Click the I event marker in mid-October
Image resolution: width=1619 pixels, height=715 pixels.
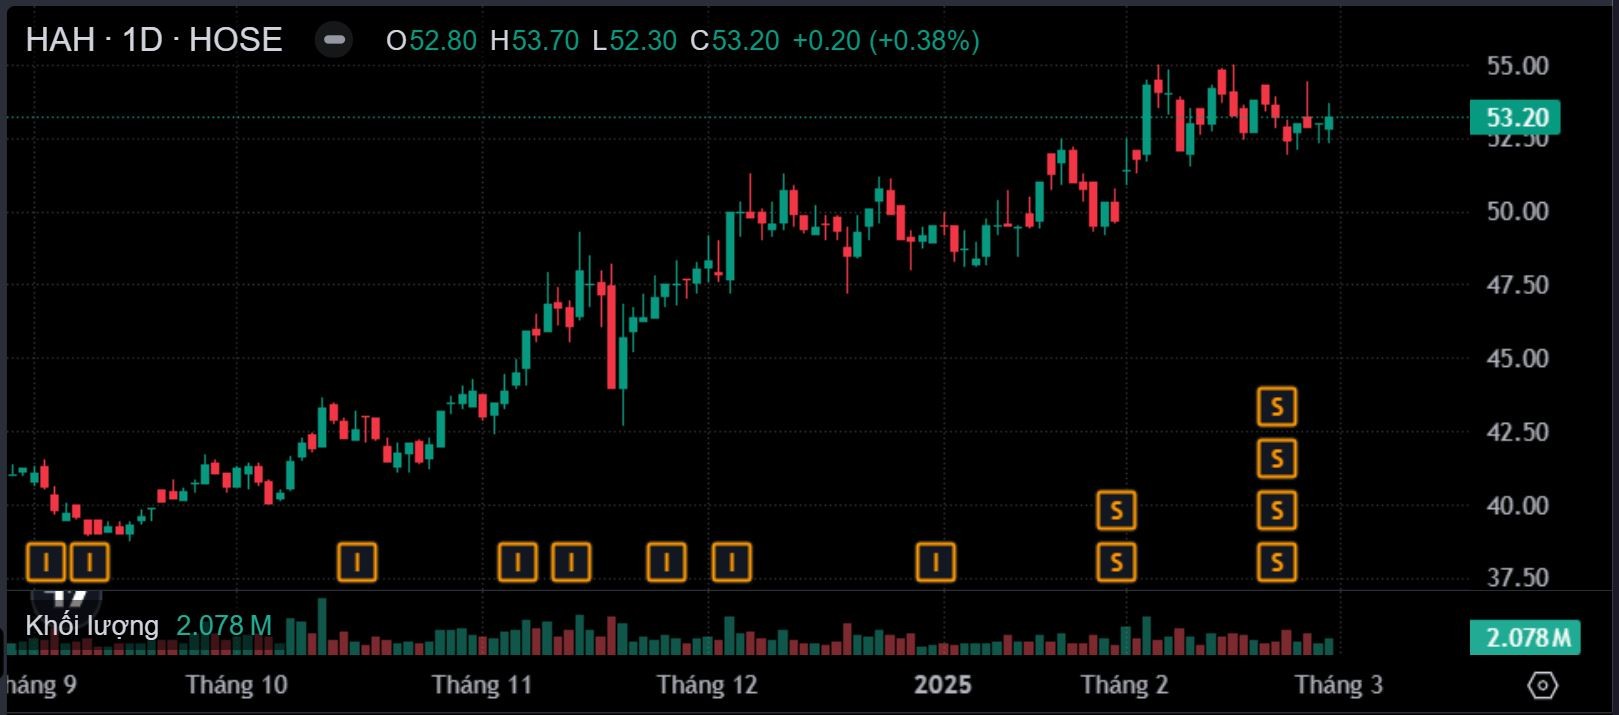[357, 562]
